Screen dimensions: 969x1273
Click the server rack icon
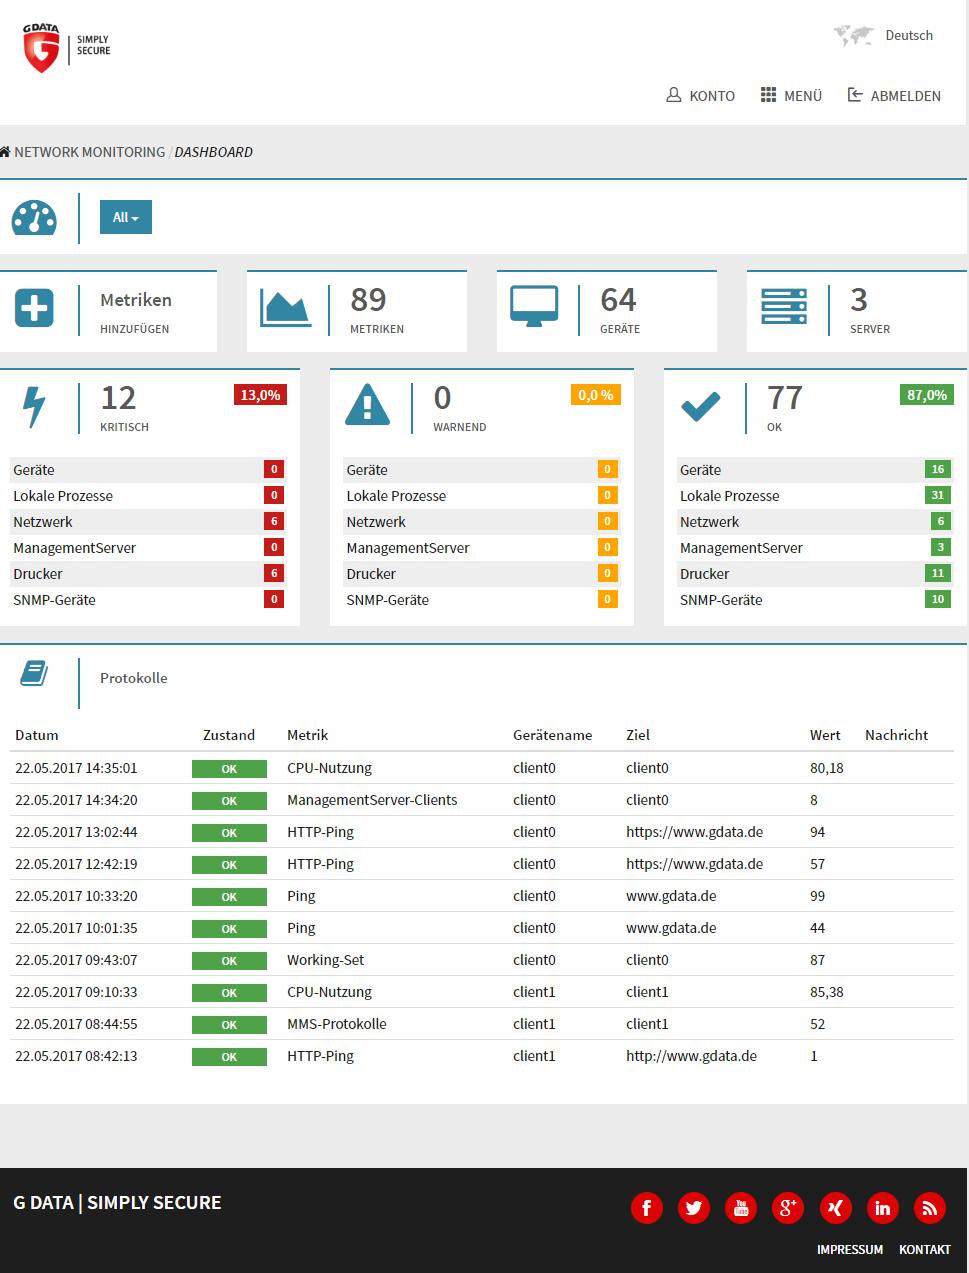pyautogui.click(x=784, y=307)
